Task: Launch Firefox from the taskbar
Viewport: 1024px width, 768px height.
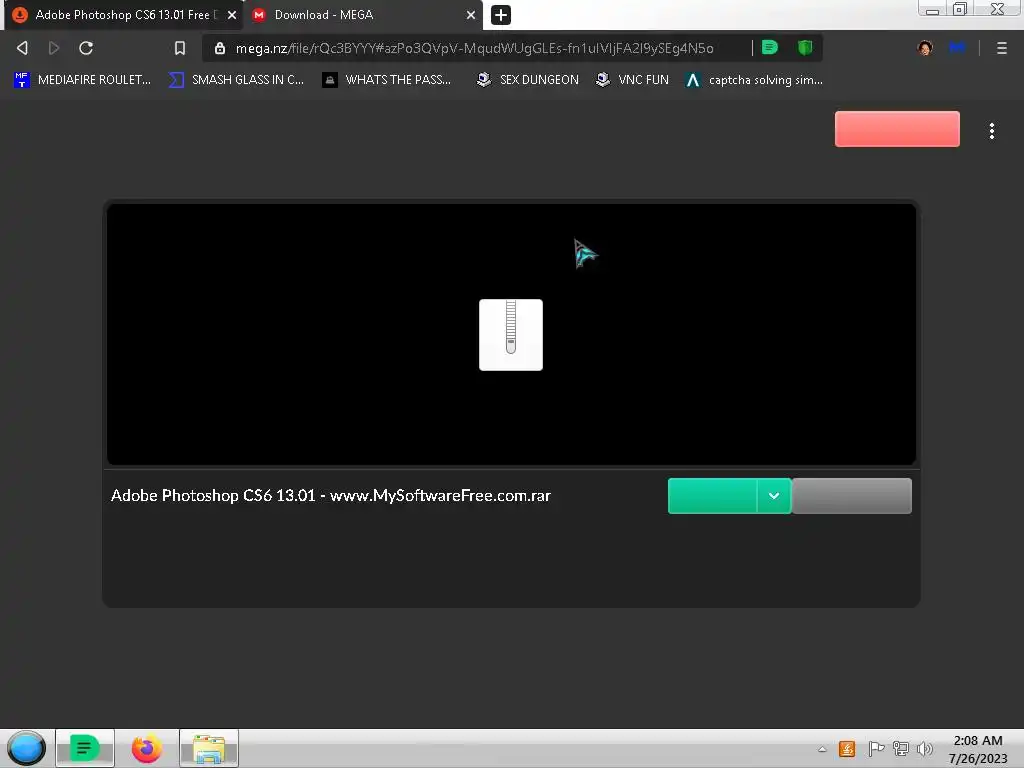Action: pos(146,748)
